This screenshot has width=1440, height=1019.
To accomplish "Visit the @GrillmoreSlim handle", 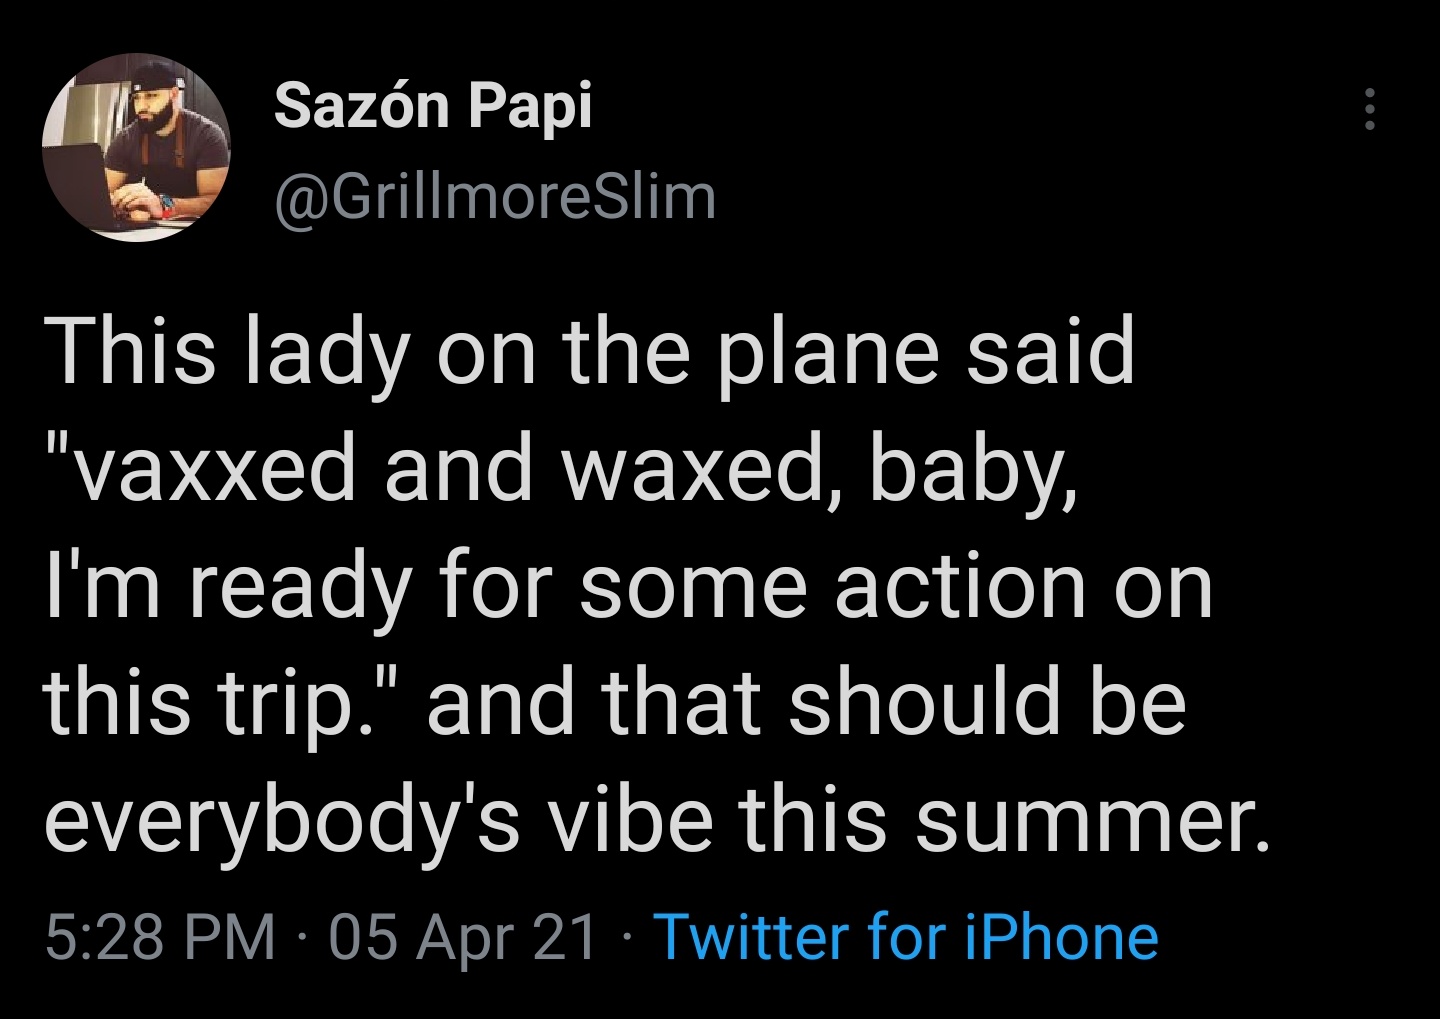I will (x=495, y=197).
